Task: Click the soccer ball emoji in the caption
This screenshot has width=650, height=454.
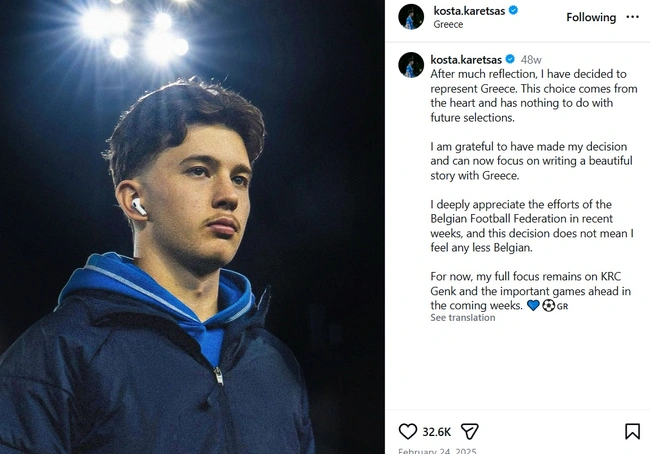Action: click(x=548, y=306)
